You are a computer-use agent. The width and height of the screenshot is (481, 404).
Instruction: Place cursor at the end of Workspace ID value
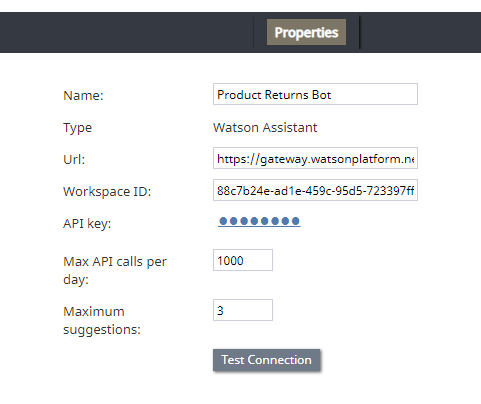click(415, 191)
